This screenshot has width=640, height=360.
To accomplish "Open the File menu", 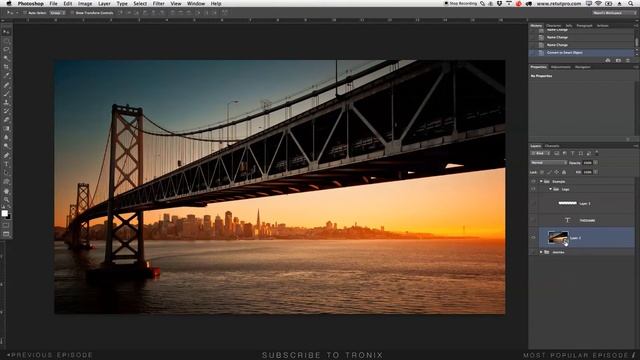I will pyautogui.click(x=53, y=3).
